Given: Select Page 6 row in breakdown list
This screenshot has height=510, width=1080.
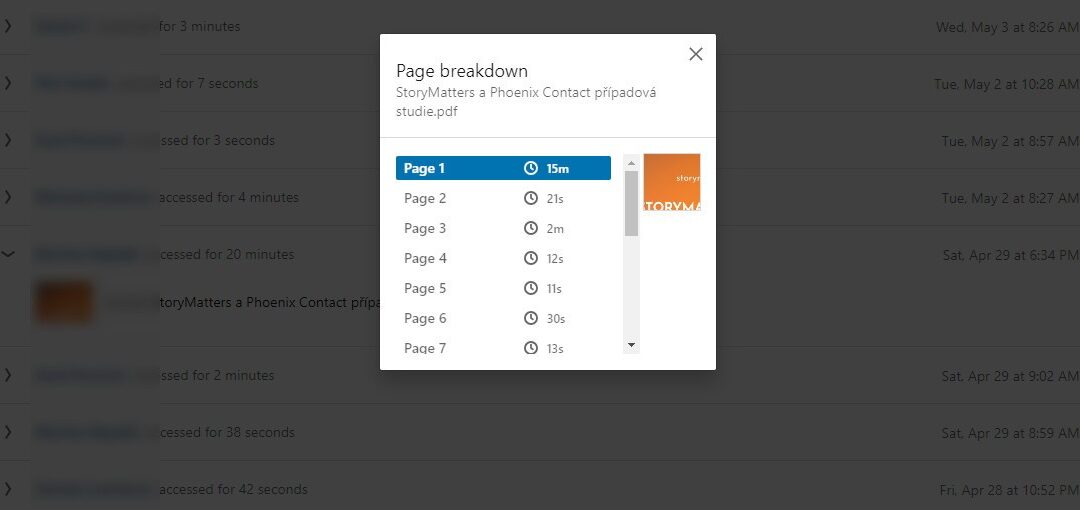Looking at the screenshot, I should [x=503, y=318].
